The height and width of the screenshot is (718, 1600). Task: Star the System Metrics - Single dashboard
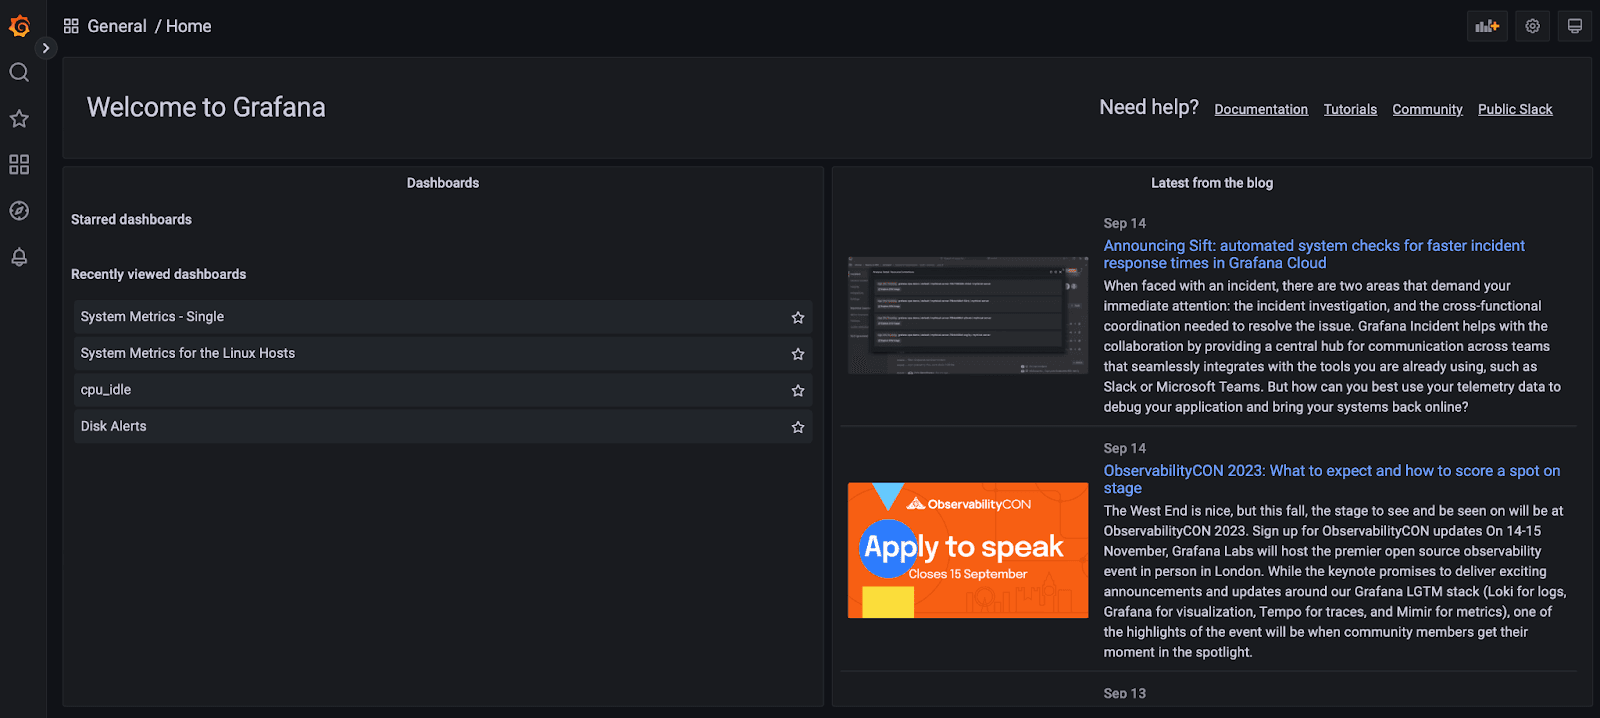coord(798,317)
